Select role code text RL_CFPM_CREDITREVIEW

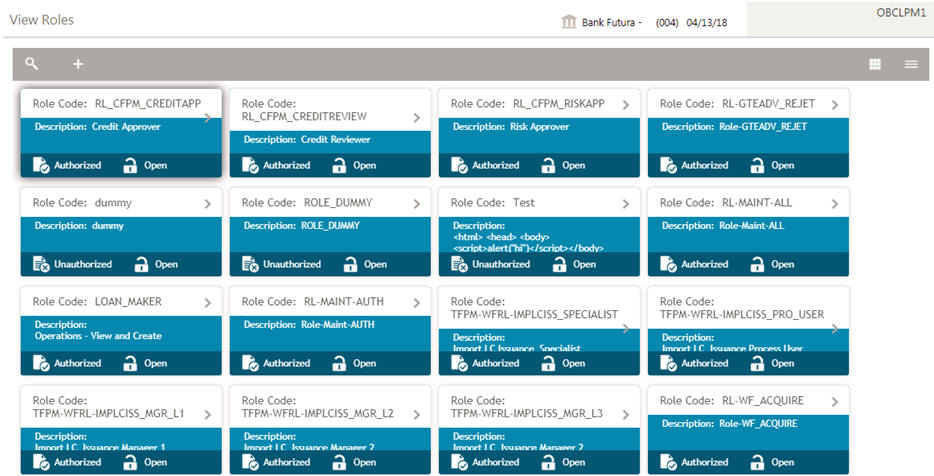point(304,116)
